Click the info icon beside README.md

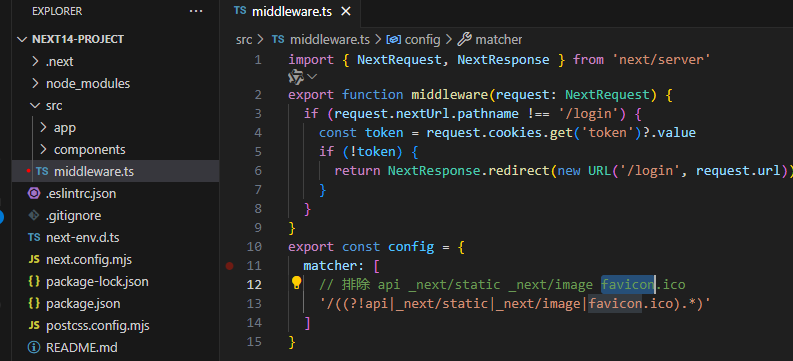[x=34, y=348]
